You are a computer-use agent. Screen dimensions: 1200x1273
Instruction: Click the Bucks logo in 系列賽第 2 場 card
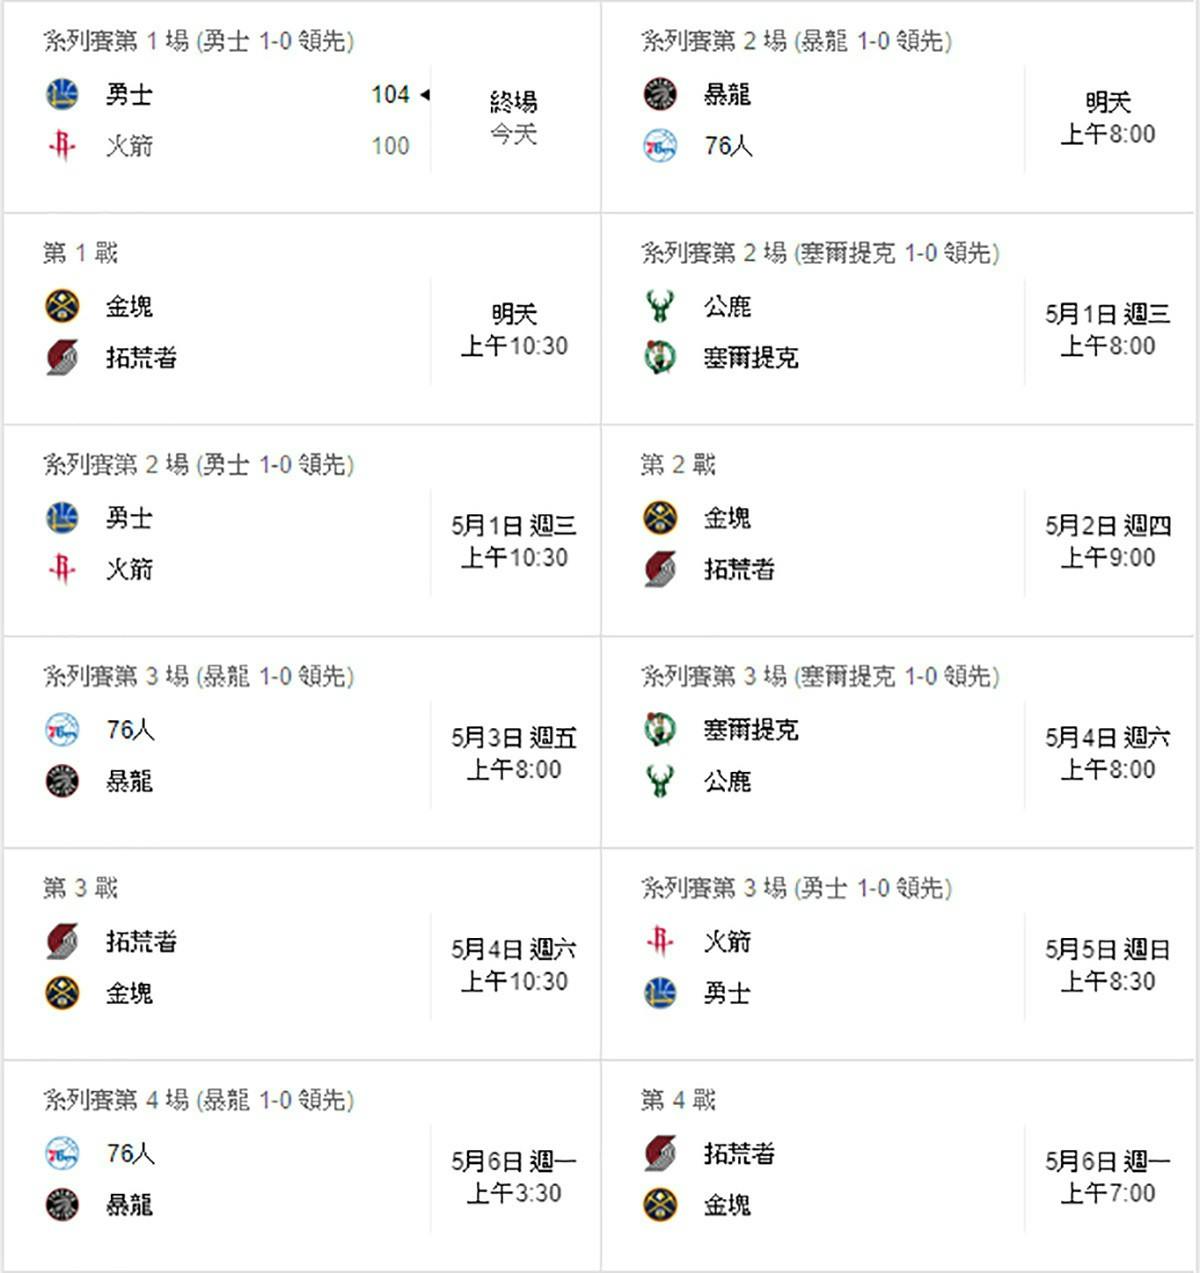tap(660, 306)
